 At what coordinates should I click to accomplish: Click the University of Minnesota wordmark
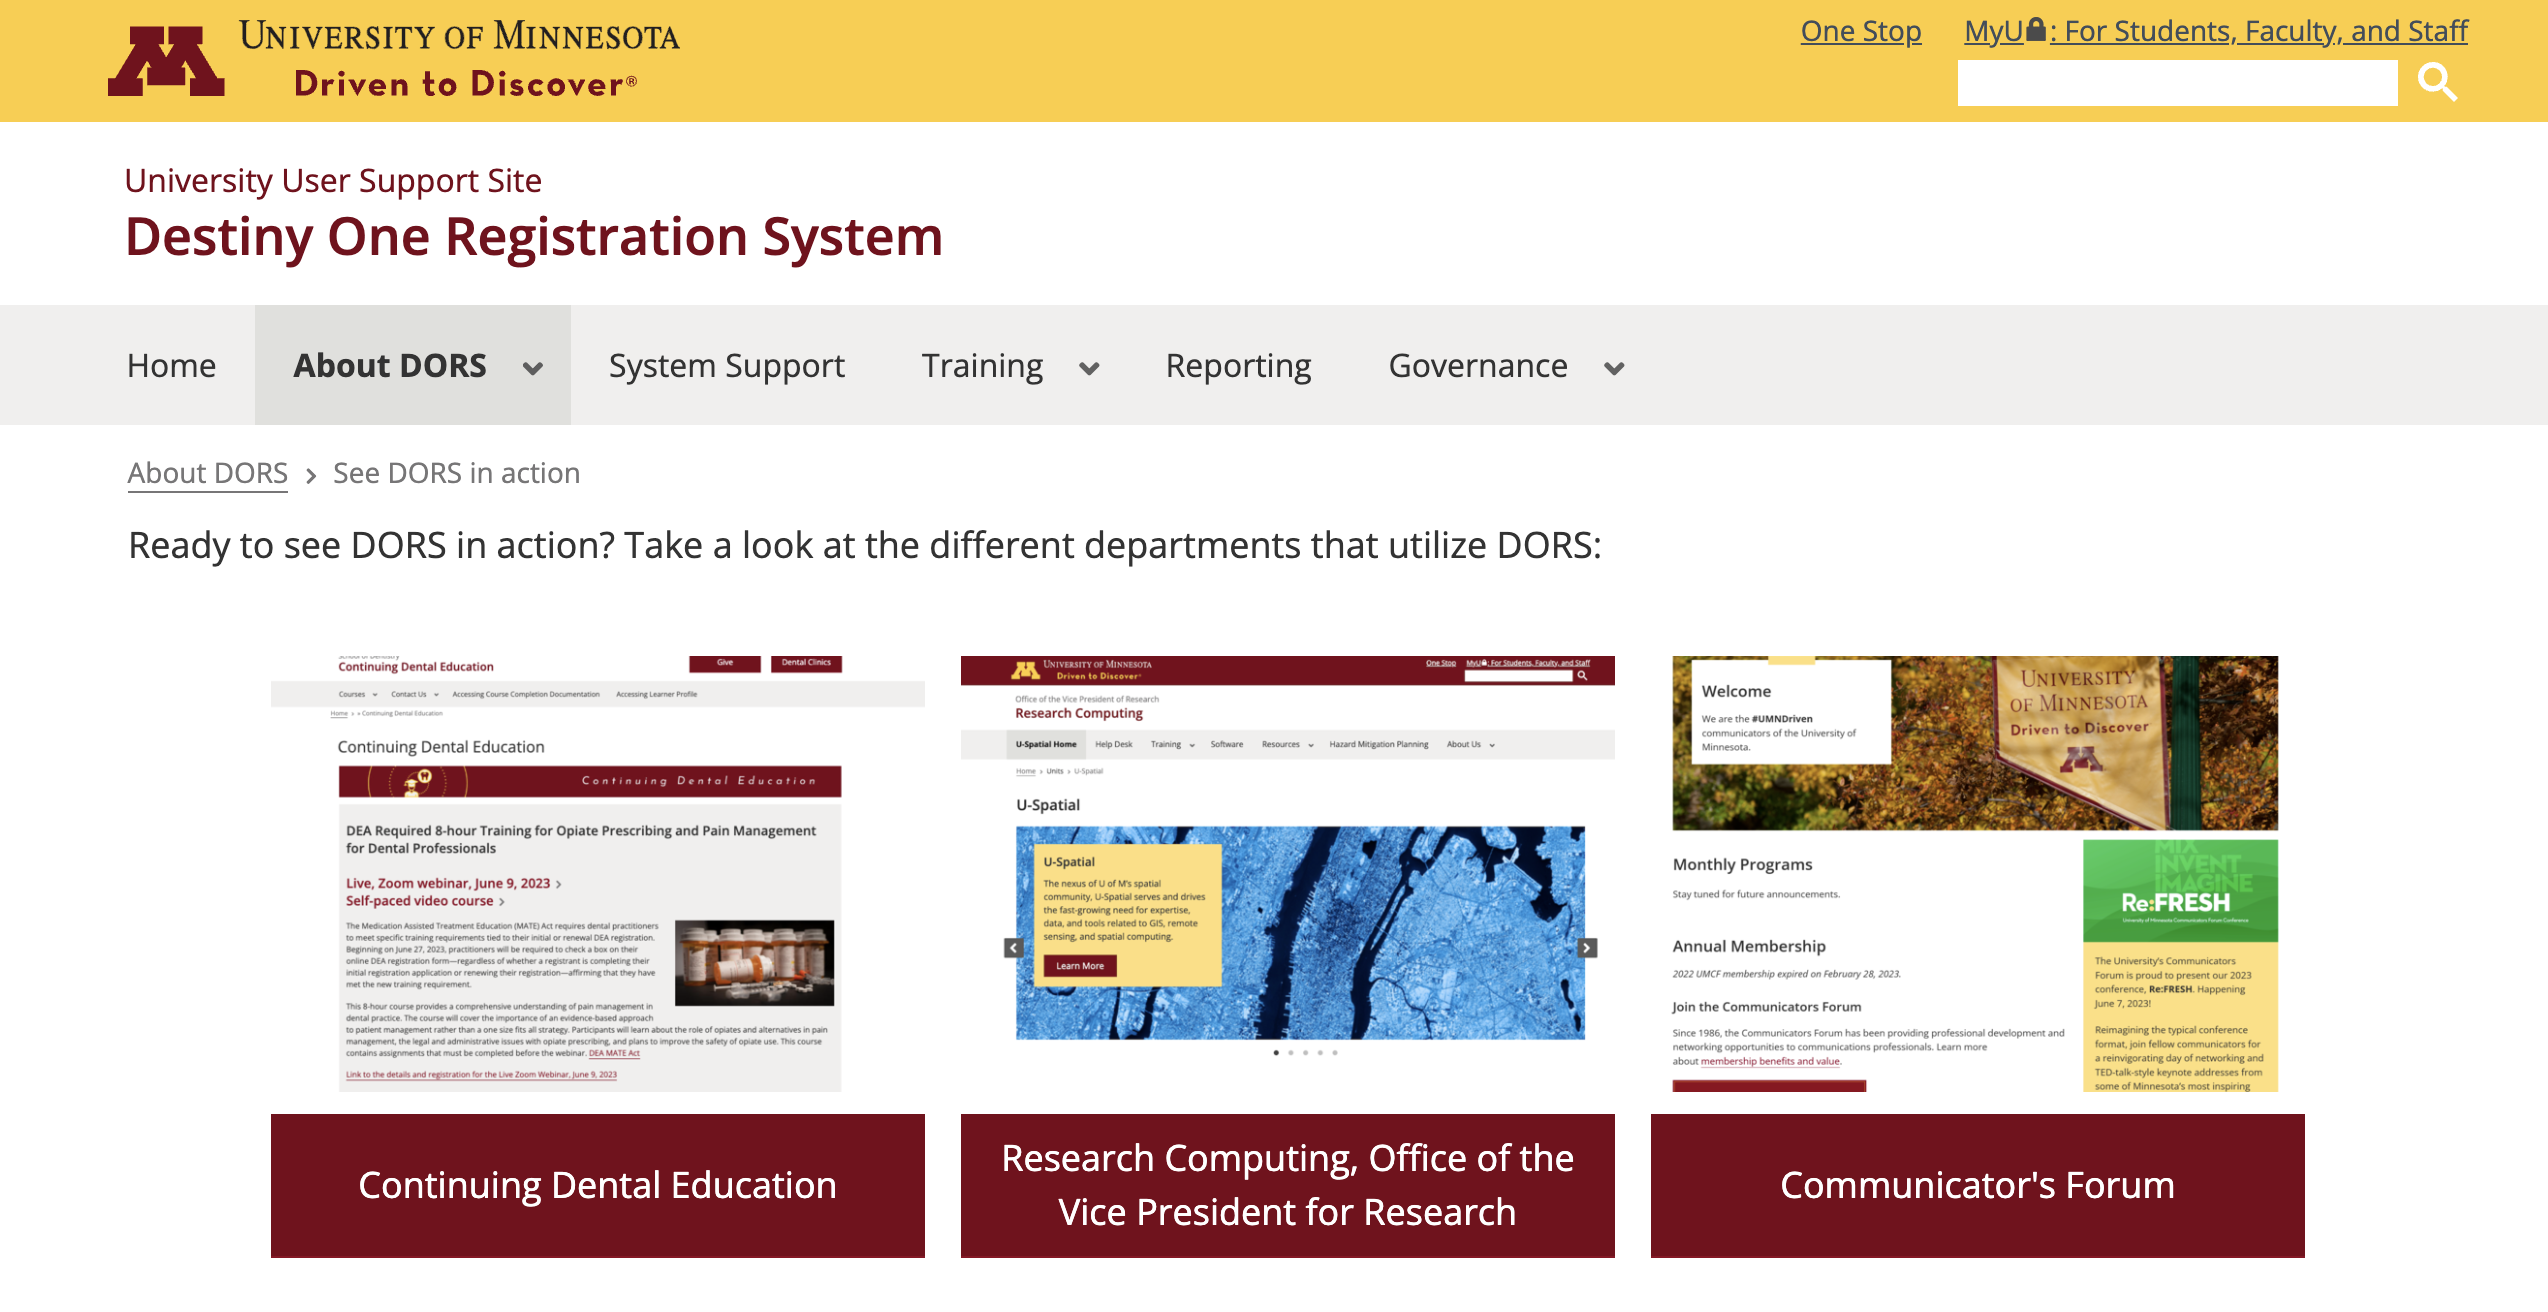tap(459, 37)
